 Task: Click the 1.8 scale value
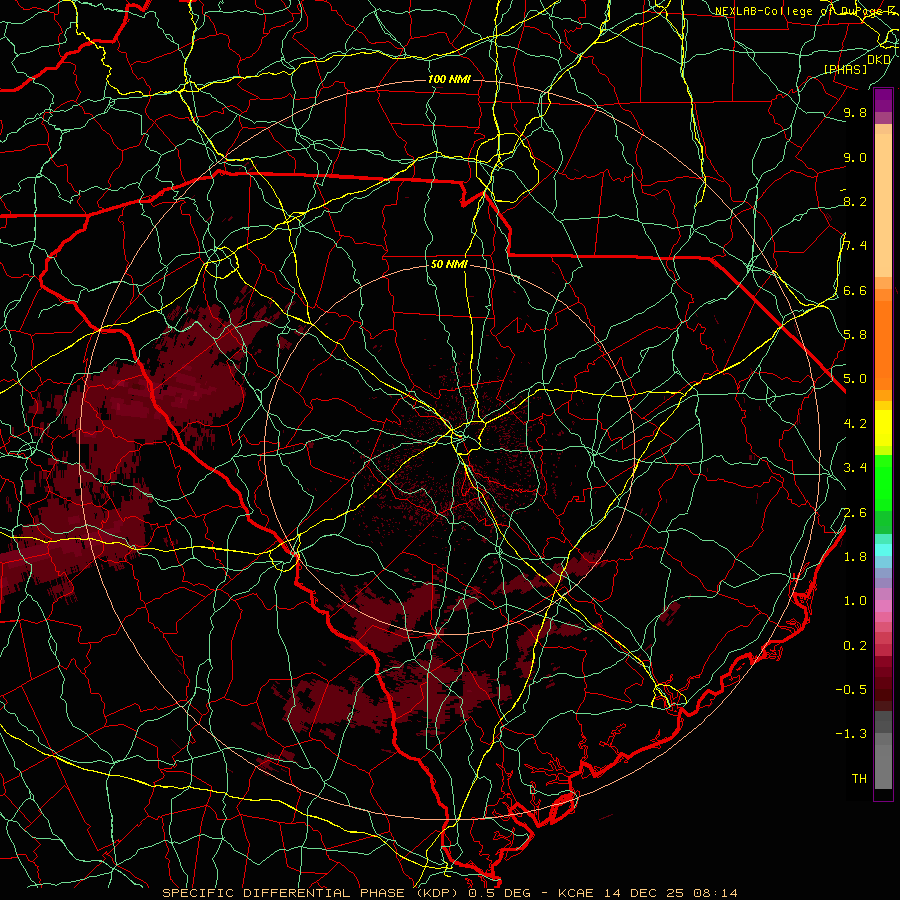855,557
